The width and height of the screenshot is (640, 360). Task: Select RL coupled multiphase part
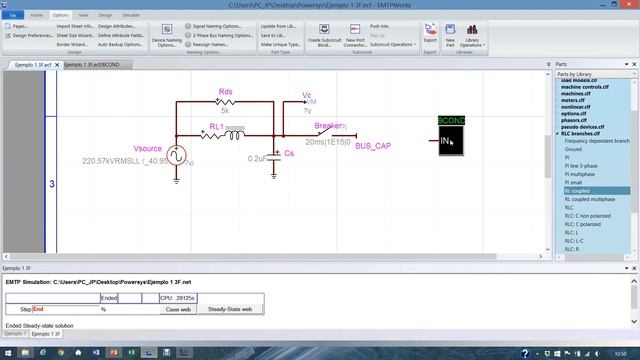(x=589, y=199)
